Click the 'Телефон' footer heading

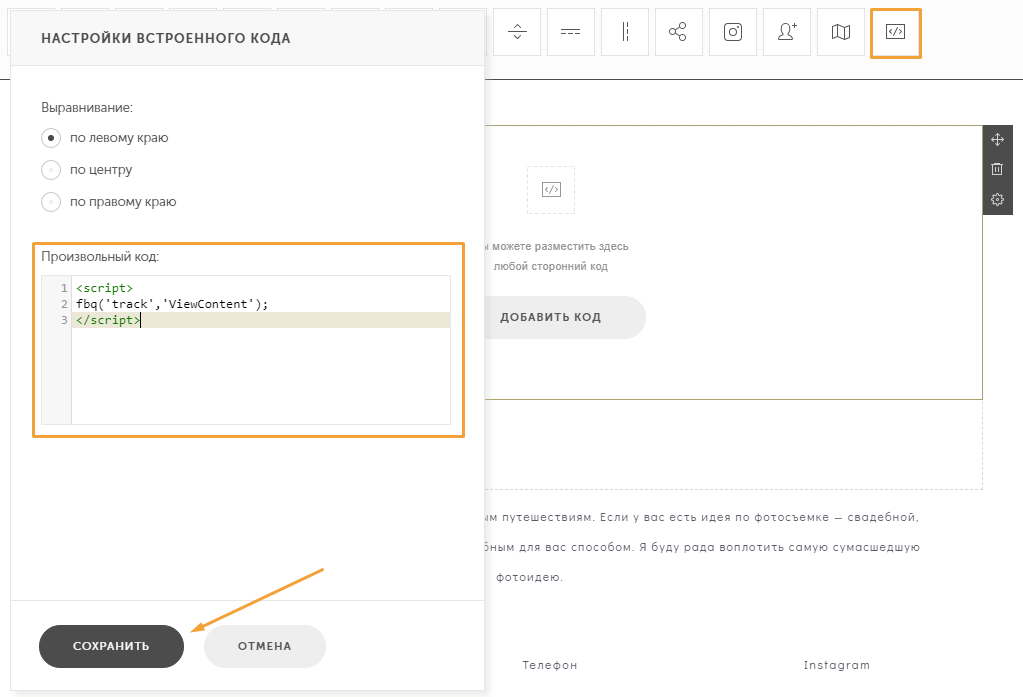(x=550, y=665)
